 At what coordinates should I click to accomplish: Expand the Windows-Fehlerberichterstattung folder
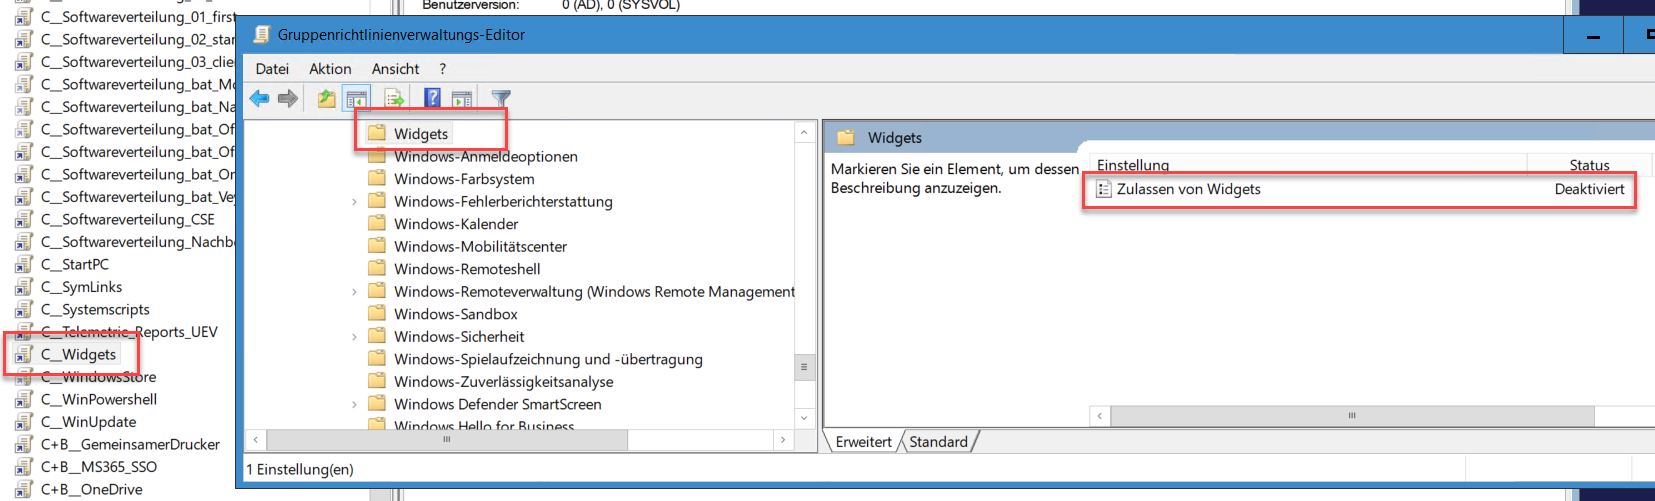click(x=354, y=202)
